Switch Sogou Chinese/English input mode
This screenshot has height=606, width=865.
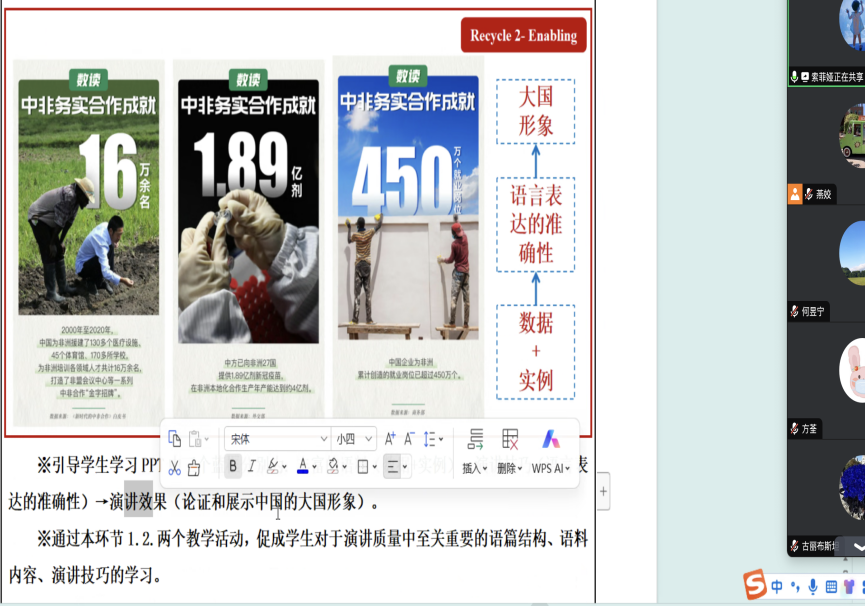pyautogui.click(x=777, y=587)
